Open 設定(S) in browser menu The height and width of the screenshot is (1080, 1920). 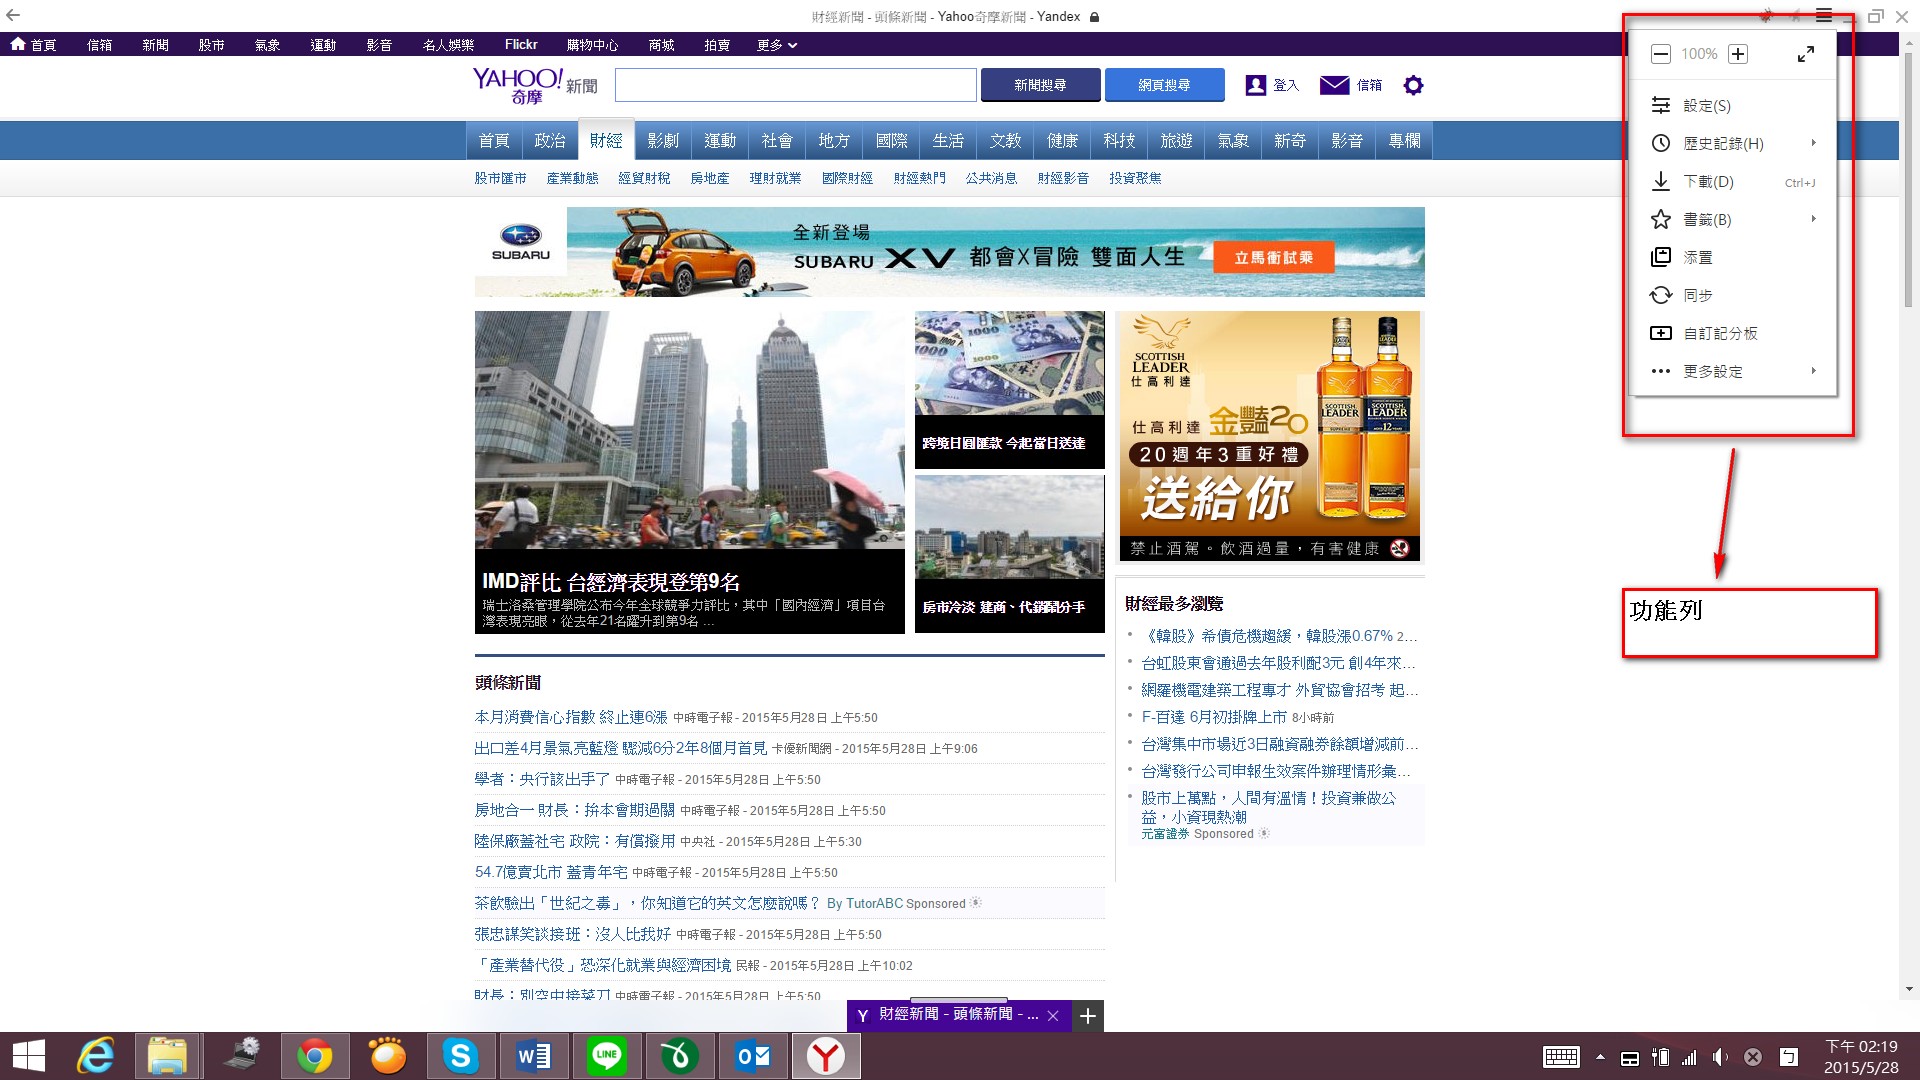pyautogui.click(x=1733, y=105)
